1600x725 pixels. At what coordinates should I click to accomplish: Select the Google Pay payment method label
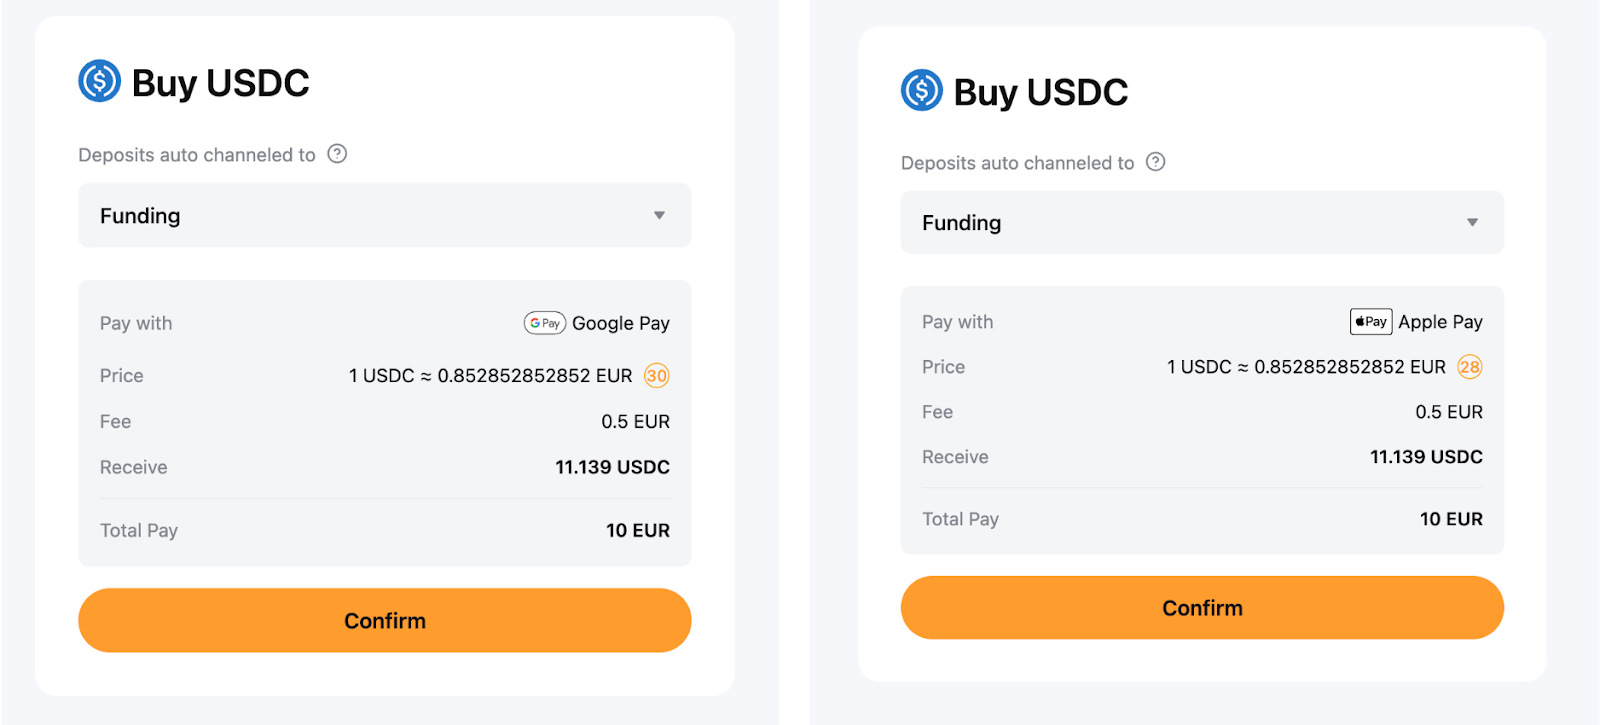pos(620,323)
